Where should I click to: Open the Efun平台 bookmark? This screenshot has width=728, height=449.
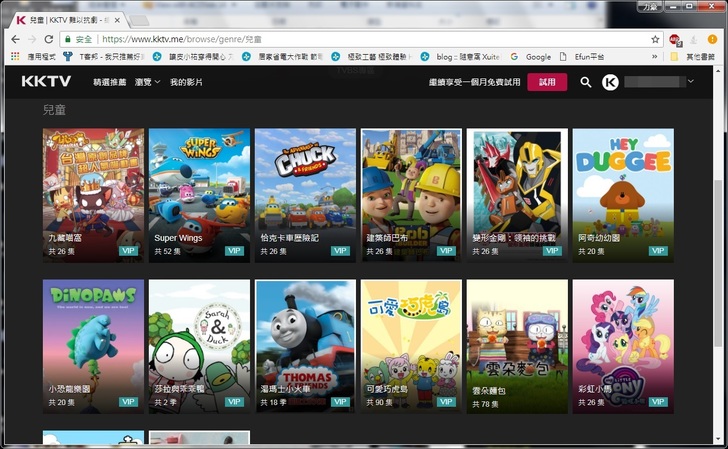pyautogui.click(x=582, y=57)
